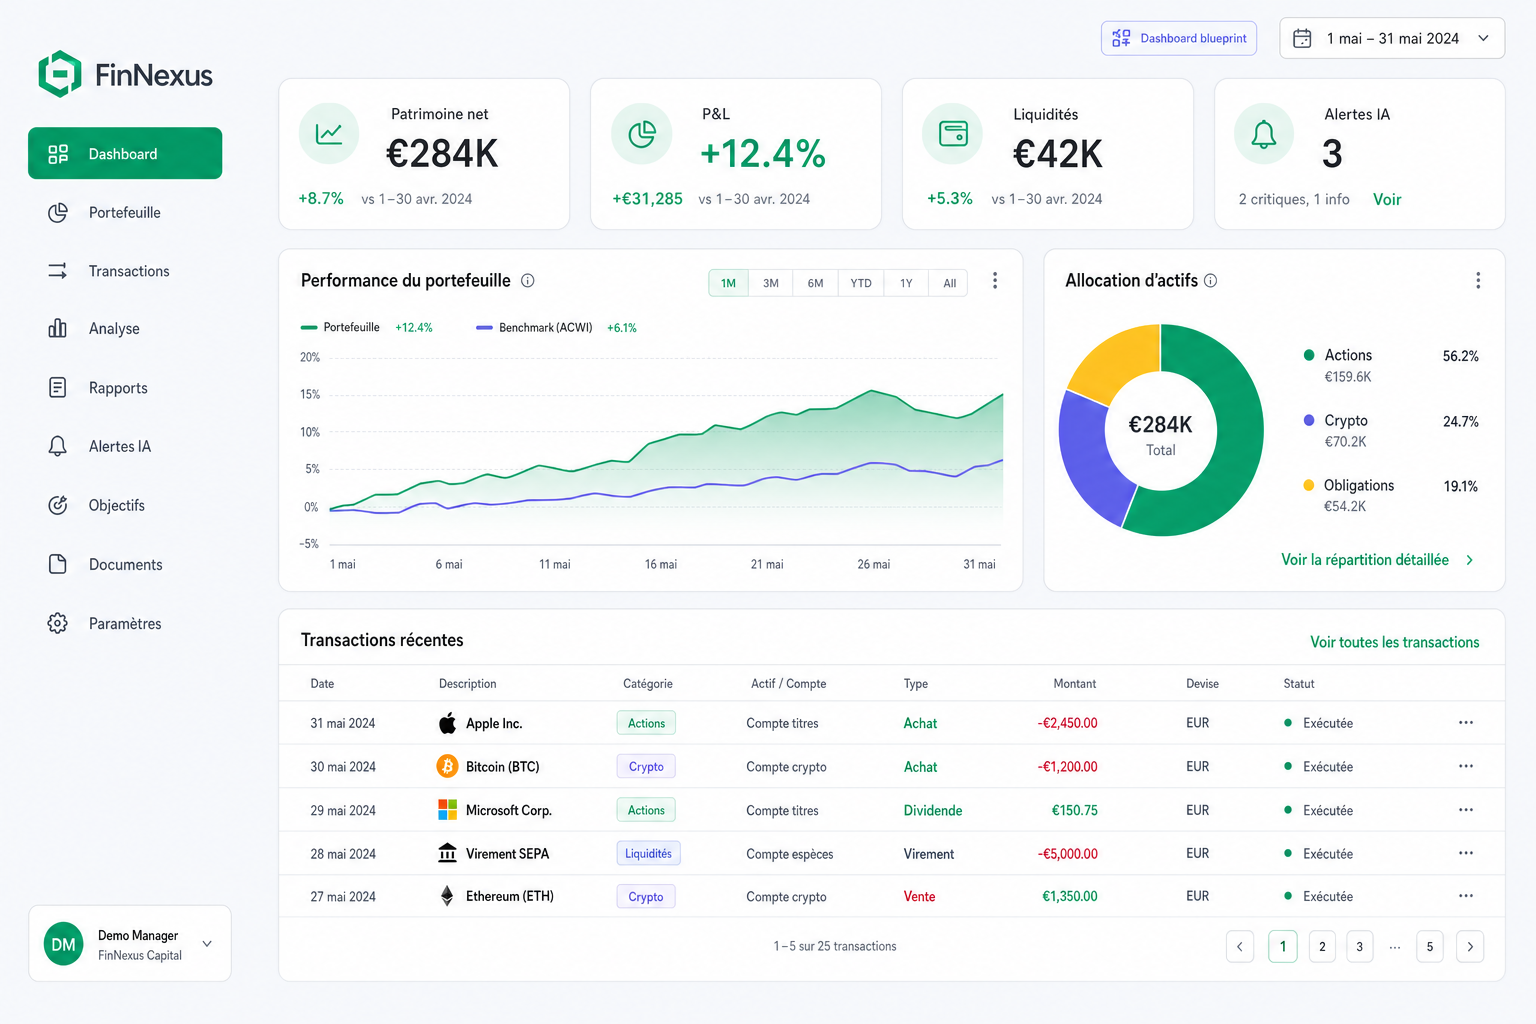This screenshot has height=1024, width=1536.
Task: Expand the date range dropdown chevron
Action: [1484, 38]
